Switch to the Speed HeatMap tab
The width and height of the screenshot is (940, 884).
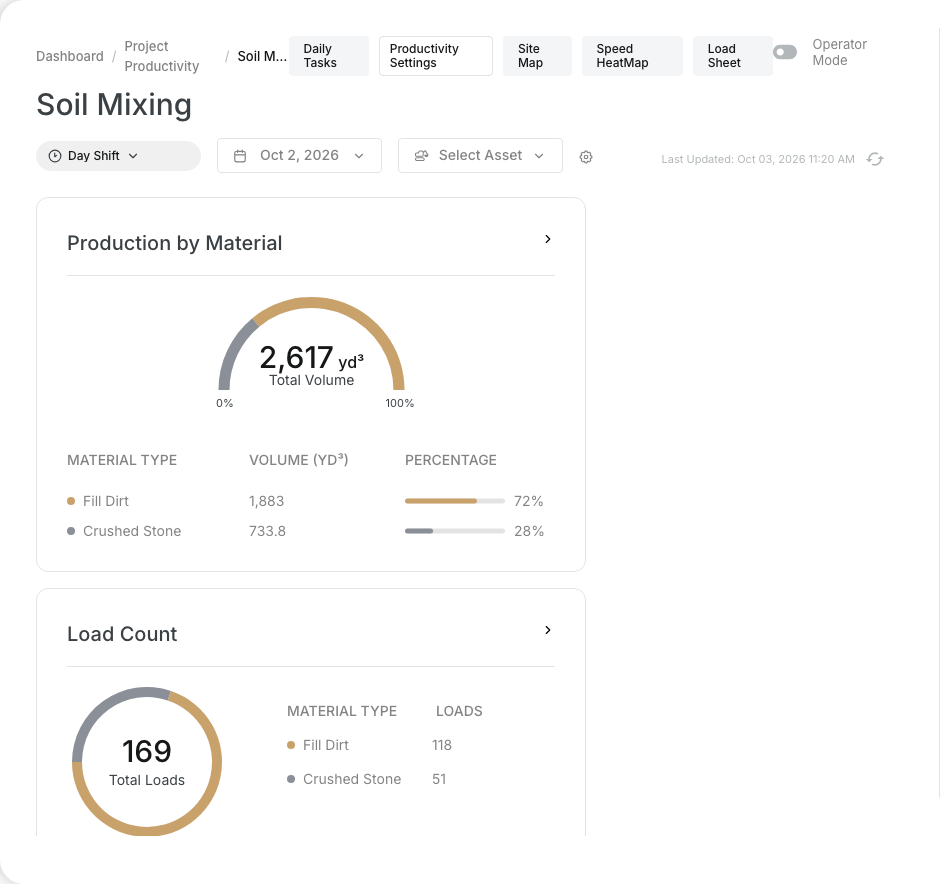pyautogui.click(x=632, y=56)
